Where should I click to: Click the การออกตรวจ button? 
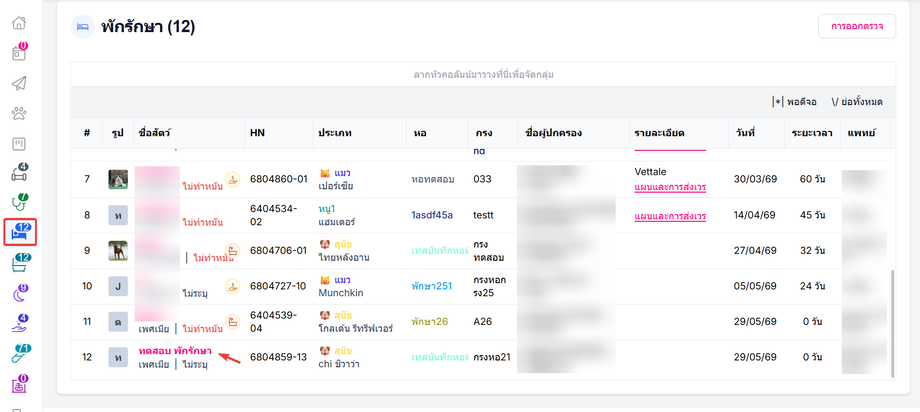click(x=857, y=26)
